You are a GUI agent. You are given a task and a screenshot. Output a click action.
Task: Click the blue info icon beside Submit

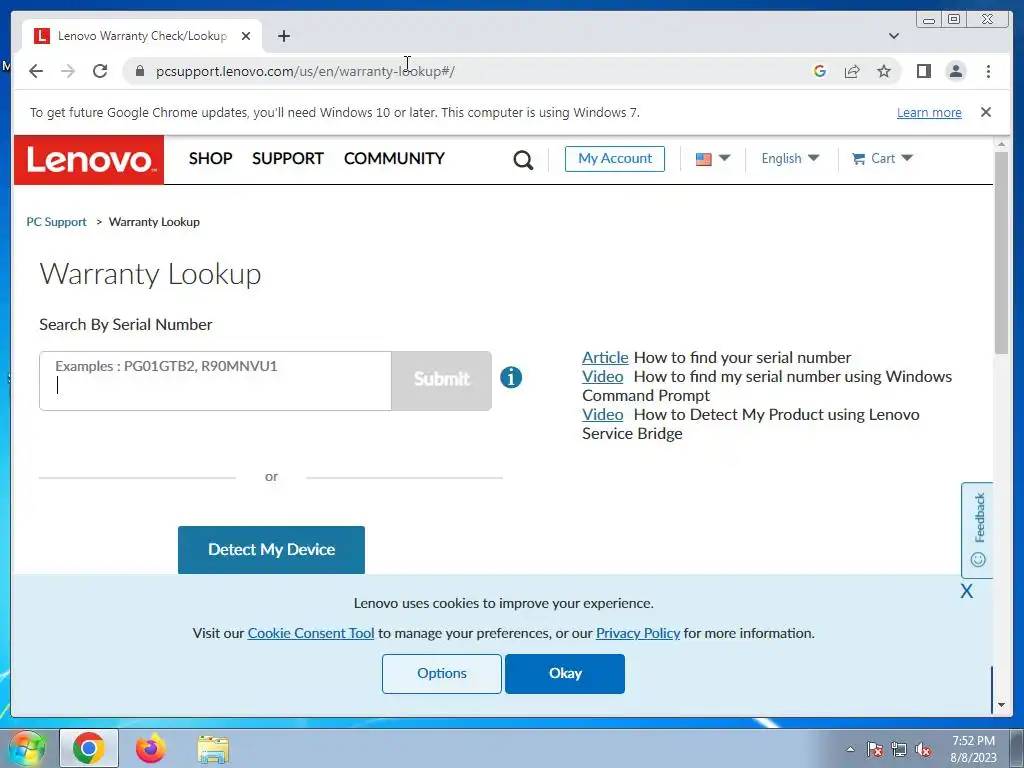511,377
